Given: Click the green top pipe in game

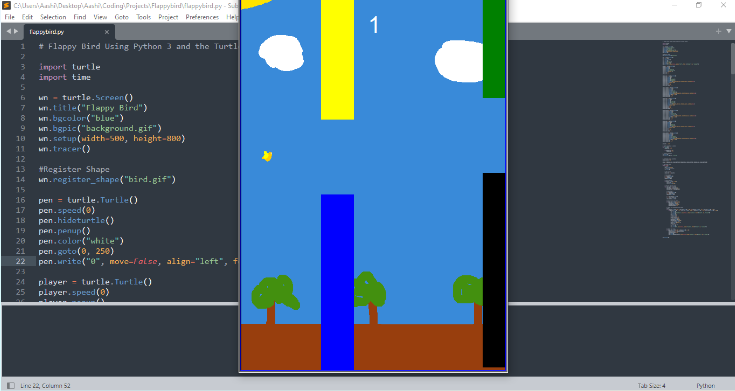Looking at the screenshot, I should tap(494, 49).
